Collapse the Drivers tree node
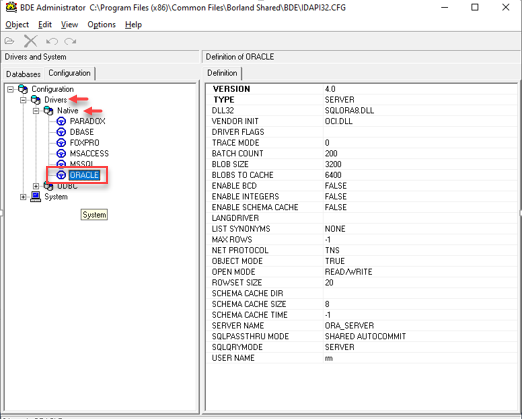 (x=23, y=100)
